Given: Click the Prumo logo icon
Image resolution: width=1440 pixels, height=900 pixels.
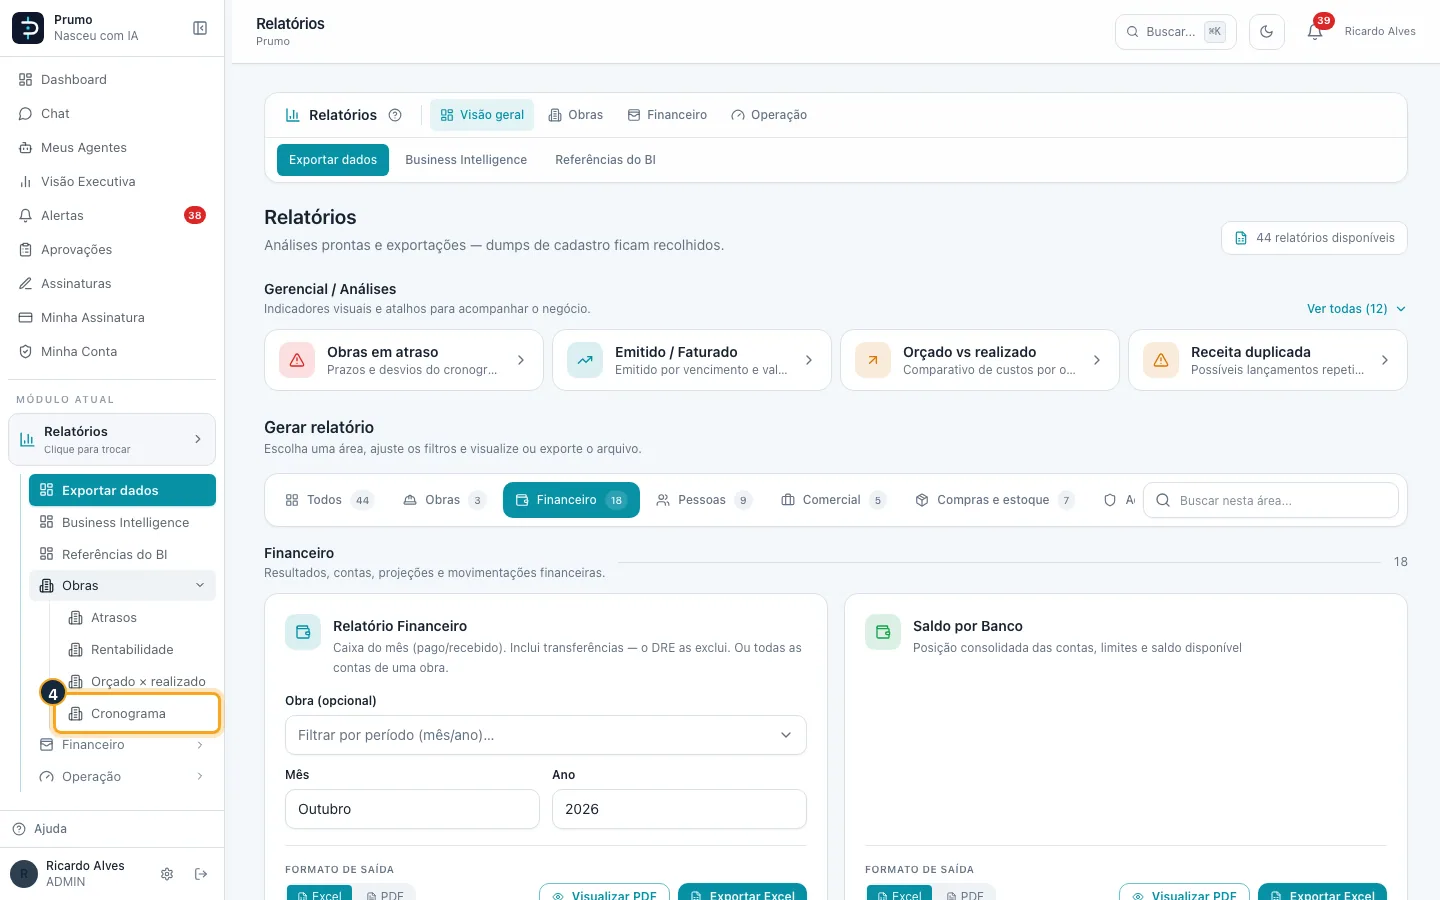Looking at the screenshot, I should tap(28, 28).
